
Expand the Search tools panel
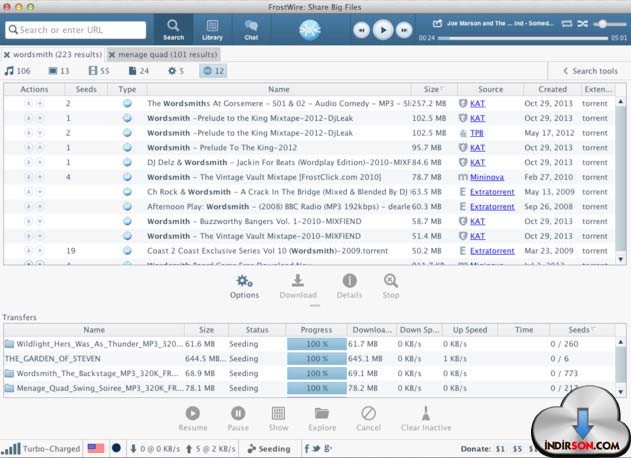pos(590,71)
